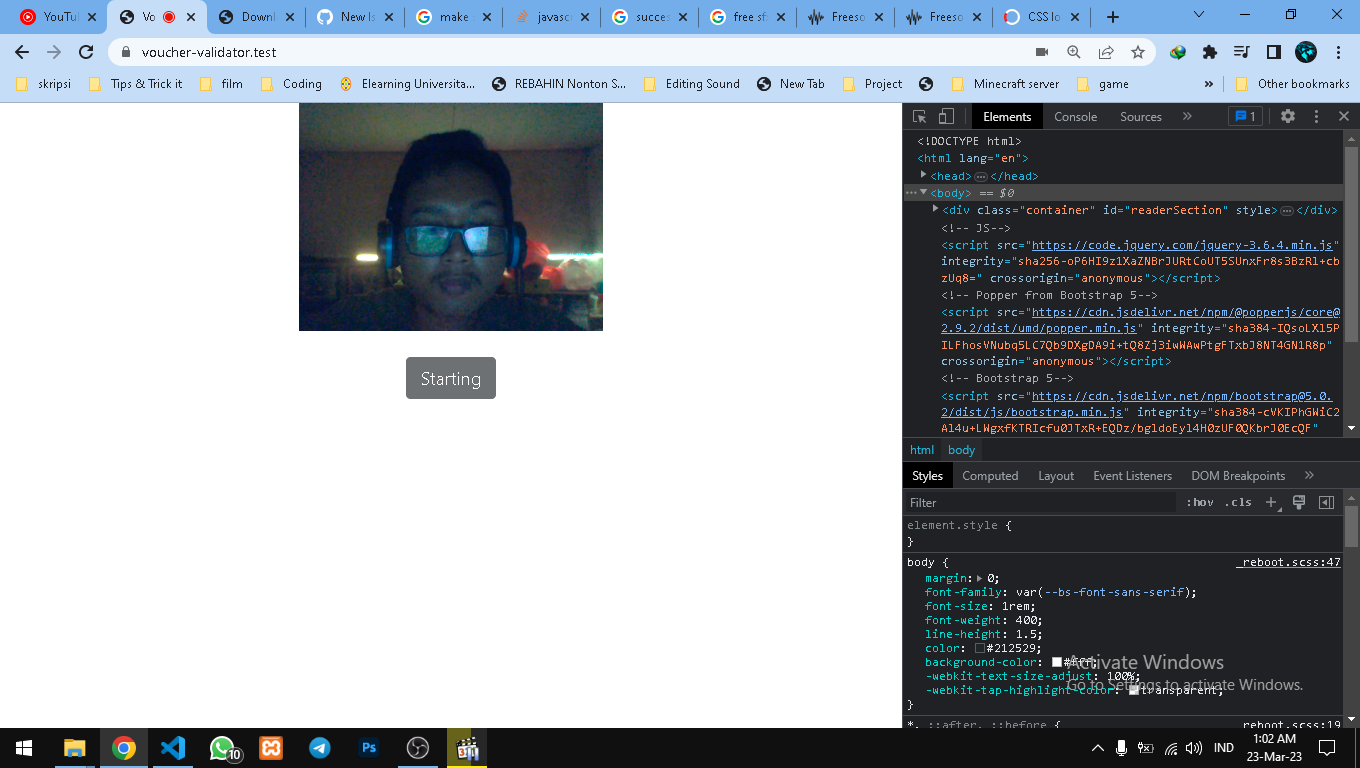Image resolution: width=1360 pixels, height=768 pixels.
Task: Click the Starting button on the page
Action: (450, 378)
